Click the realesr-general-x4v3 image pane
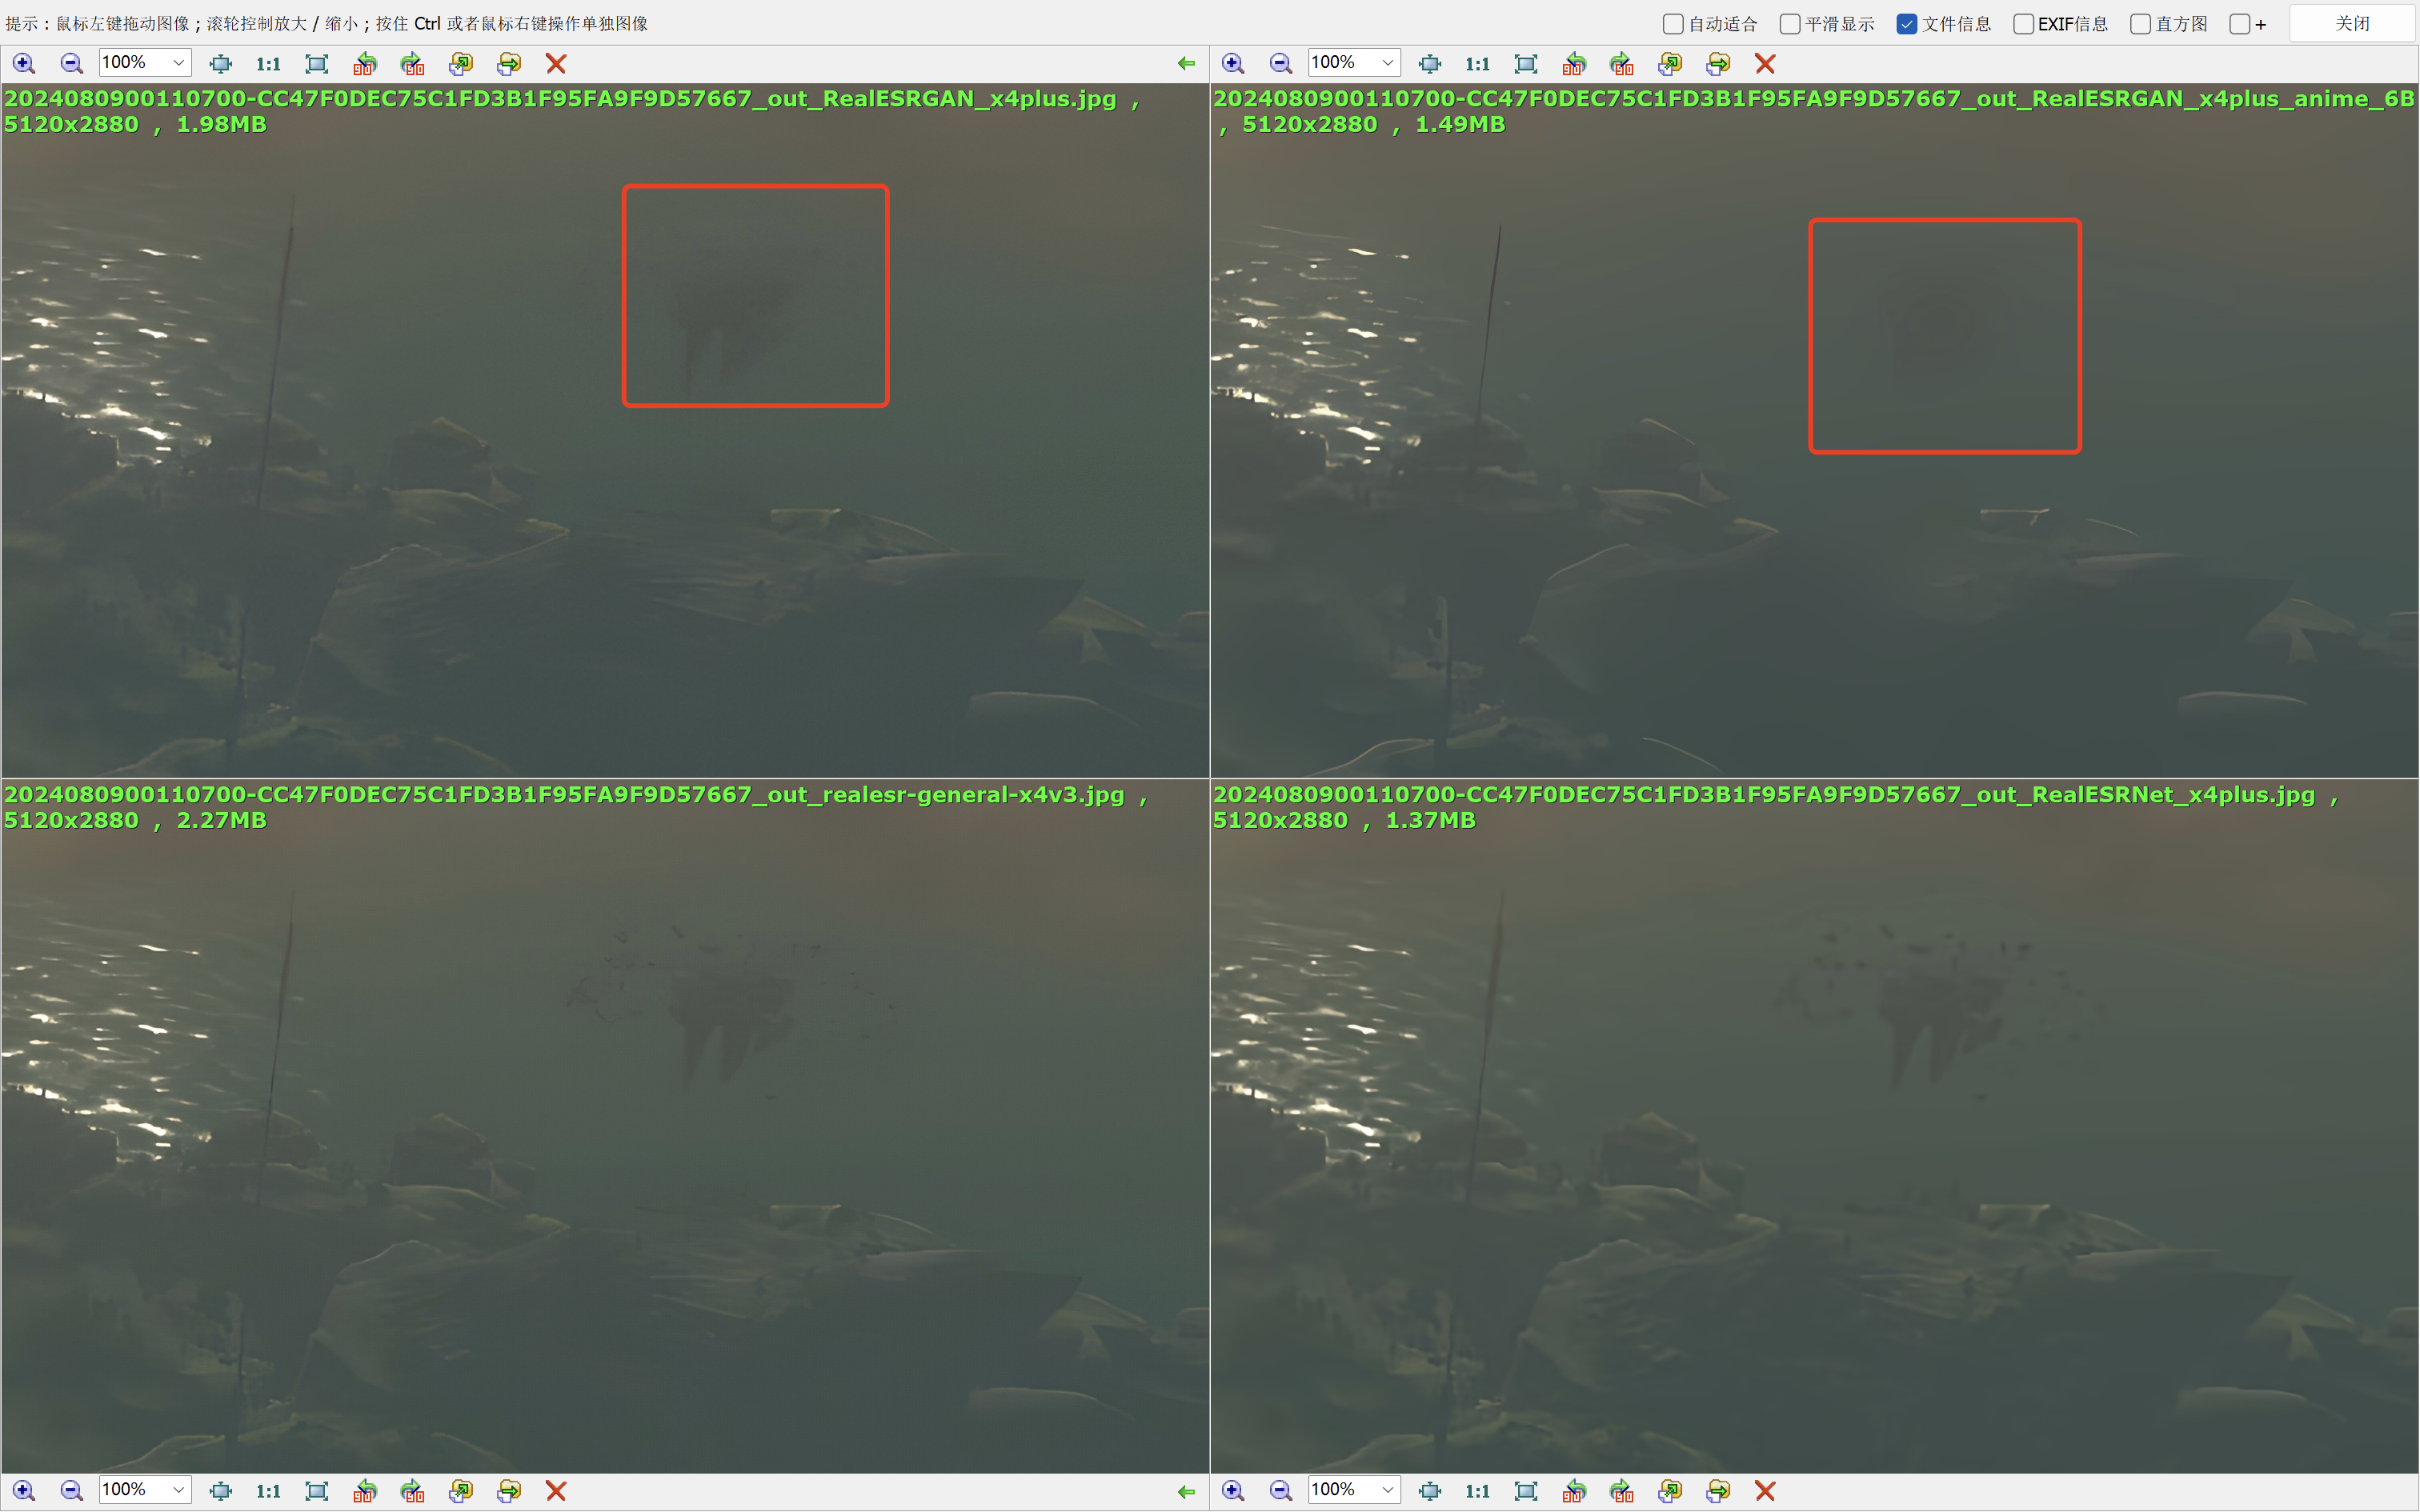This screenshot has height=1512, width=2420. [x=604, y=1150]
